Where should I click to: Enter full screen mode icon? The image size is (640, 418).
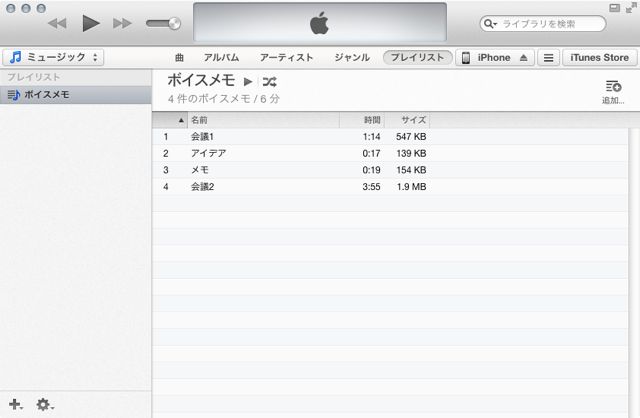tap(631, 8)
